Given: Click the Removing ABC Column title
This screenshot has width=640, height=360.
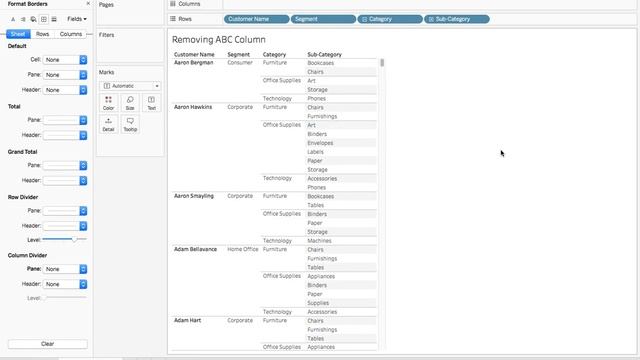Looking at the screenshot, I should point(219,40).
